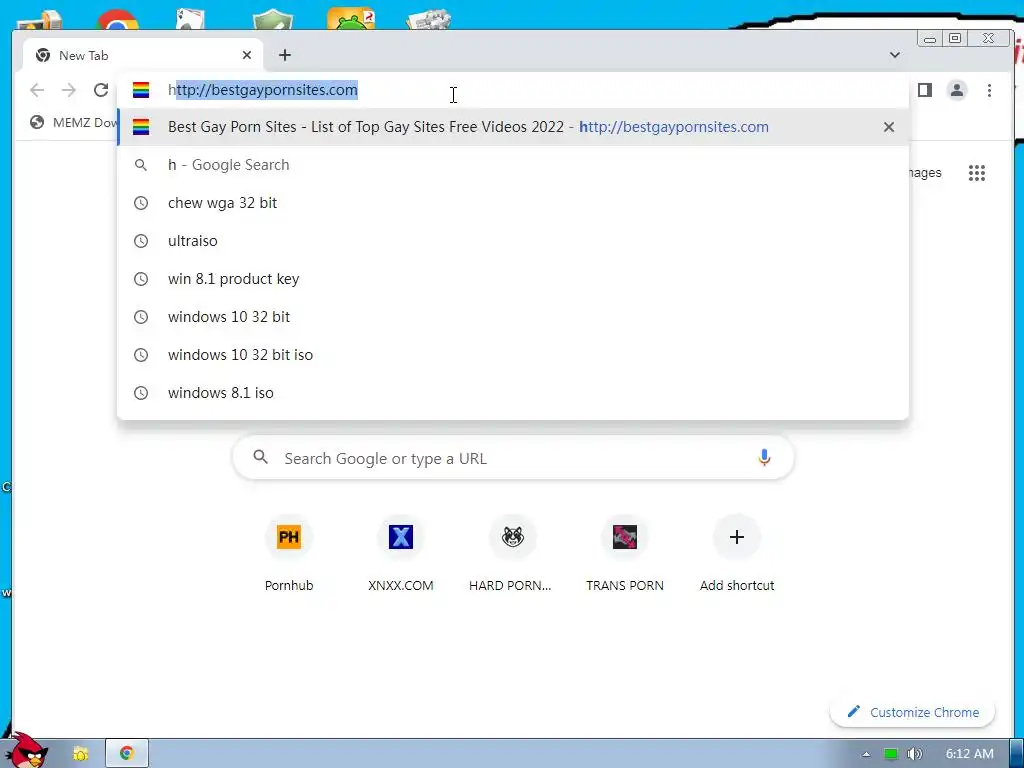Screen dimensions: 1024x768
Task: Open the tab search chevron
Action: pos(895,56)
